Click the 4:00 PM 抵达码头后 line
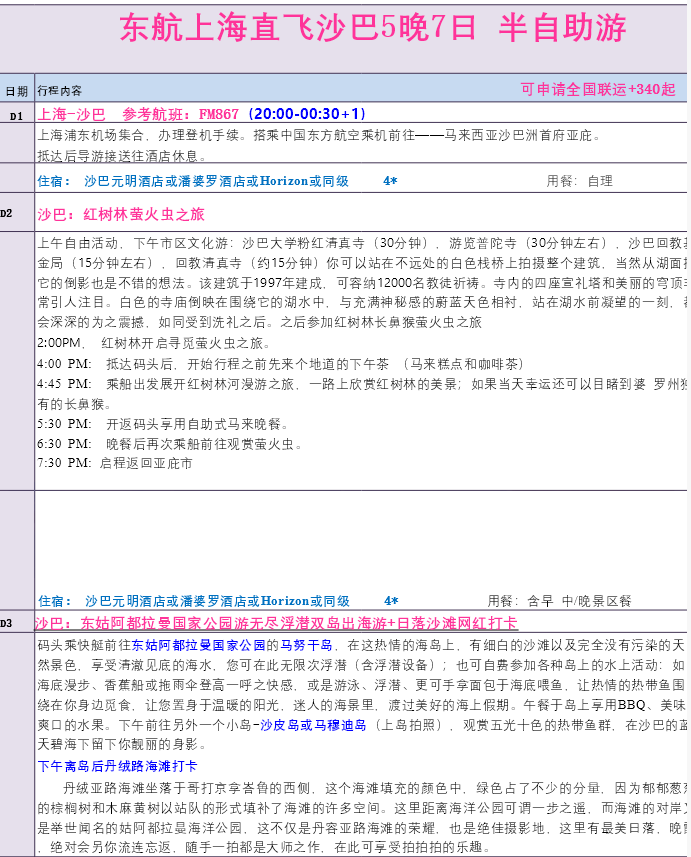Image resolution: width=691 pixels, height=857 pixels. (x=280, y=363)
